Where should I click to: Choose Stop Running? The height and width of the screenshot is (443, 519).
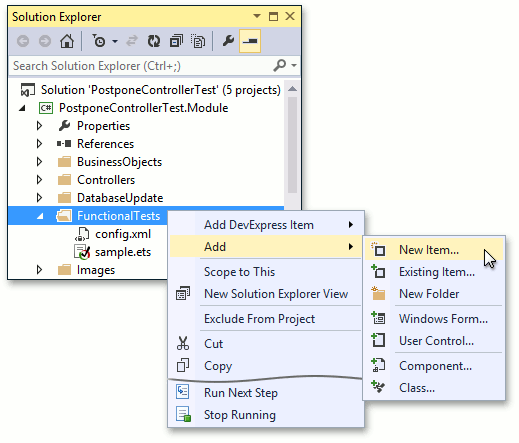tap(266, 415)
